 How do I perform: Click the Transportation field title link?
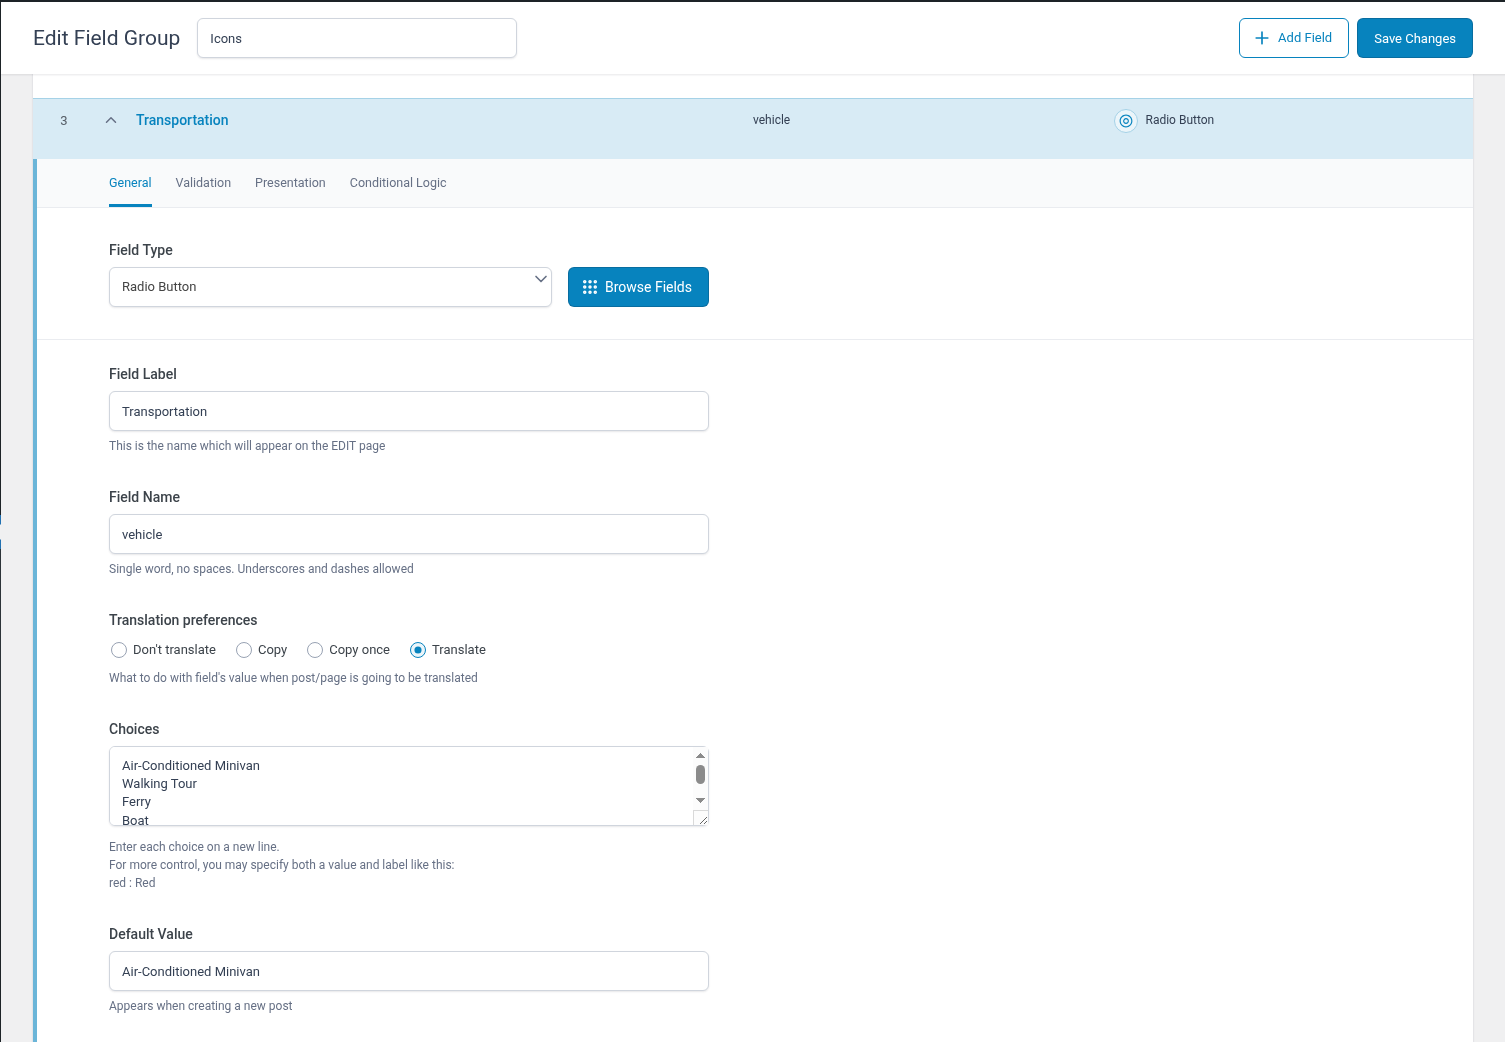coord(182,120)
